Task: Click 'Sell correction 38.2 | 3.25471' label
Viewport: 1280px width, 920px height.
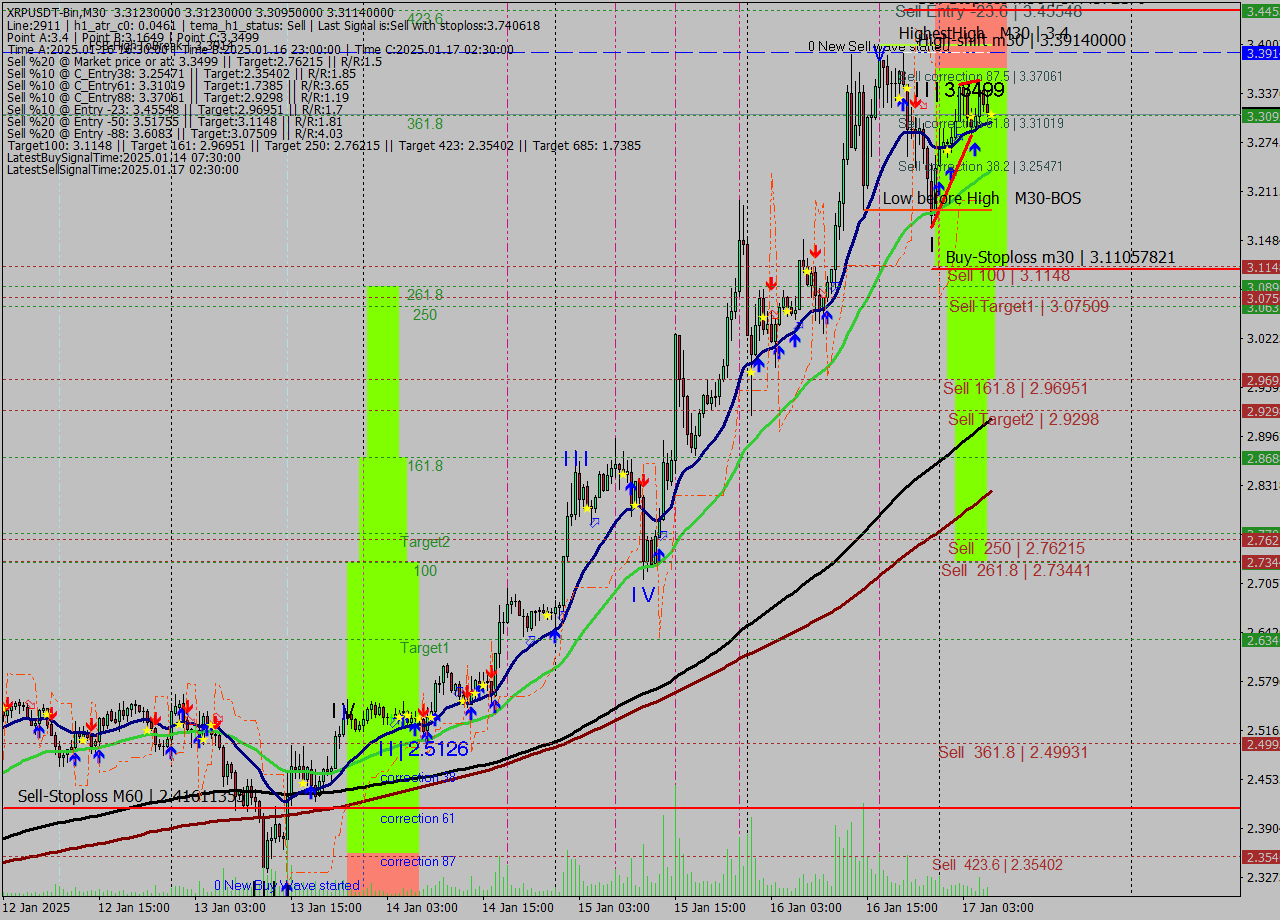Action: [x=980, y=166]
